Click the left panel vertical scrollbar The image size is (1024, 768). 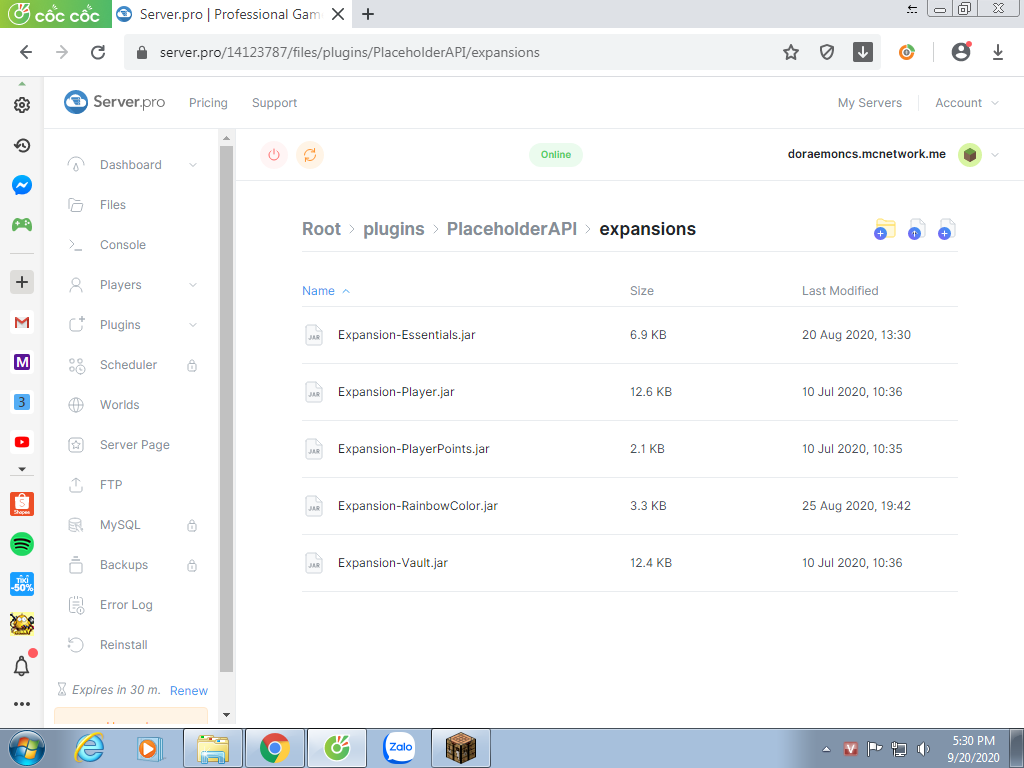coord(226,408)
